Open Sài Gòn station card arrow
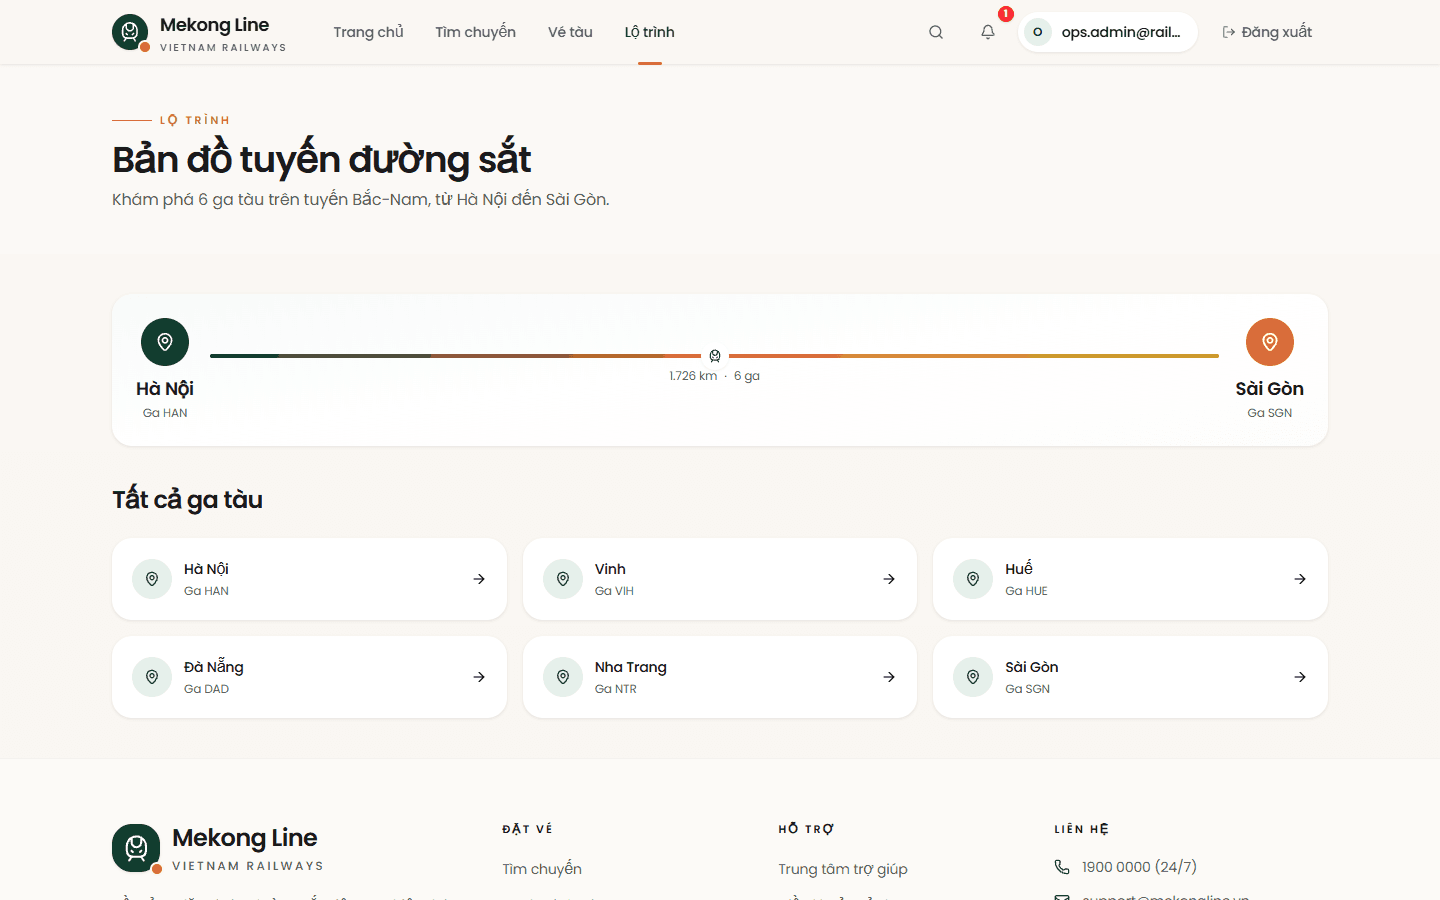 pyautogui.click(x=1300, y=677)
